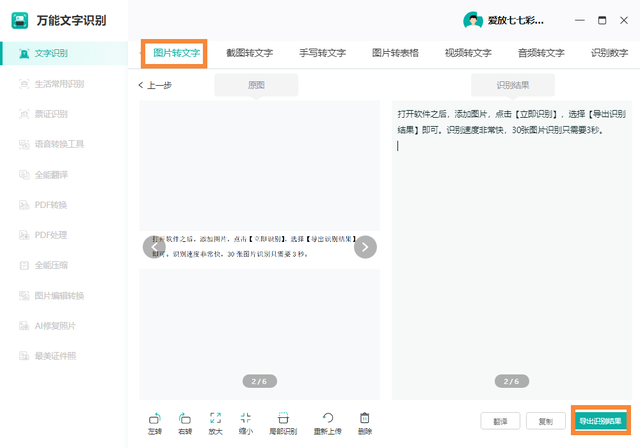Viewport: 640px width, 448px height.
Task: Start partial recognition with 局部识别
Action: (283, 424)
